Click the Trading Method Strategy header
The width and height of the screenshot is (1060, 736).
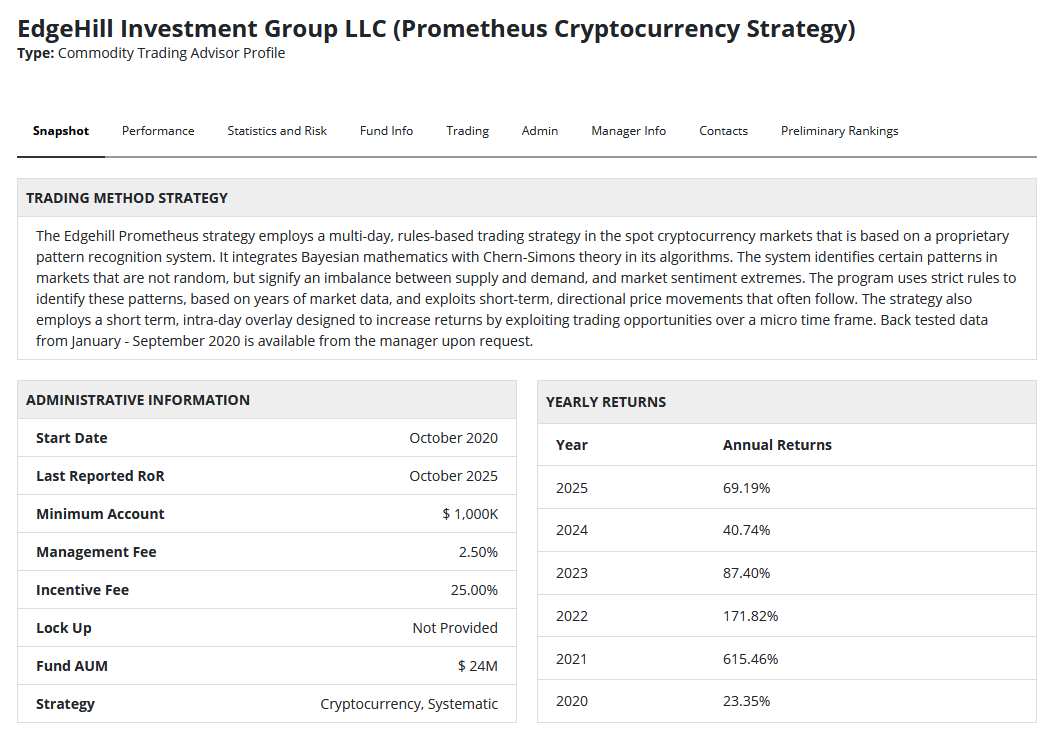pos(127,198)
